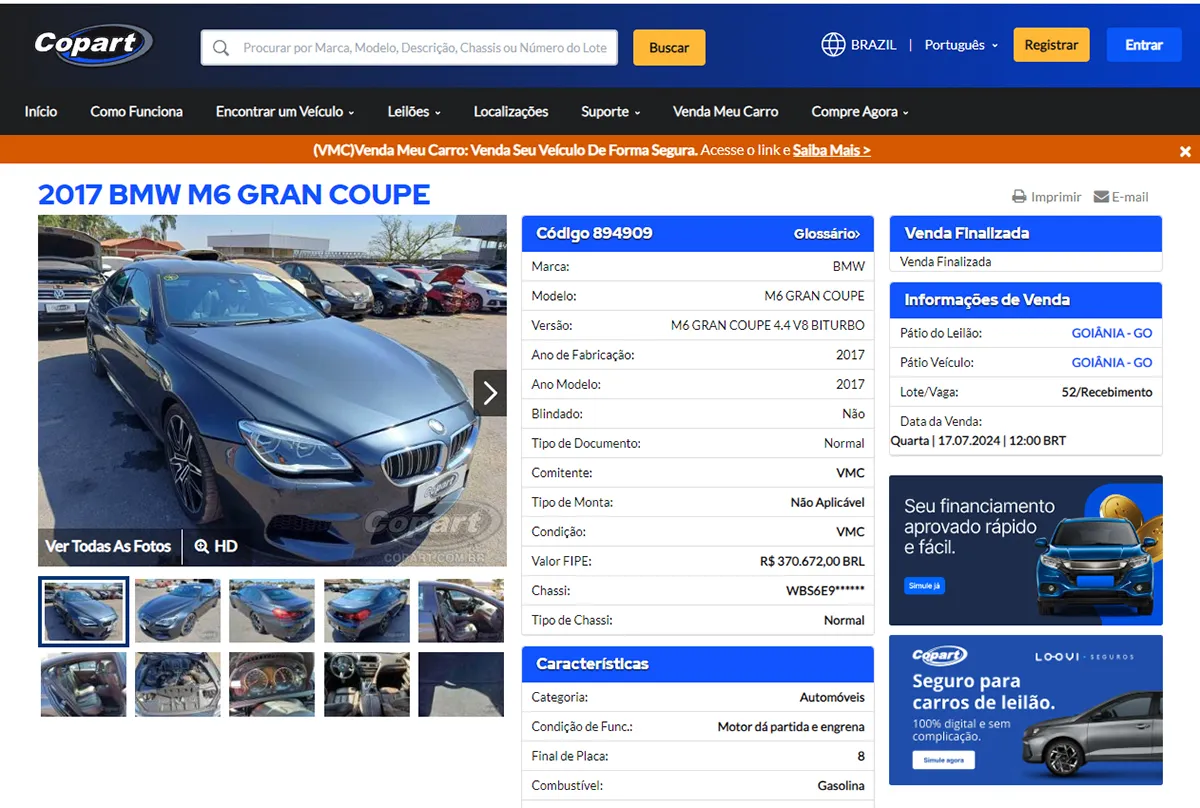Viewport: 1200px width, 808px height.
Task: Open the Como Funciona menu item
Action: (x=136, y=112)
